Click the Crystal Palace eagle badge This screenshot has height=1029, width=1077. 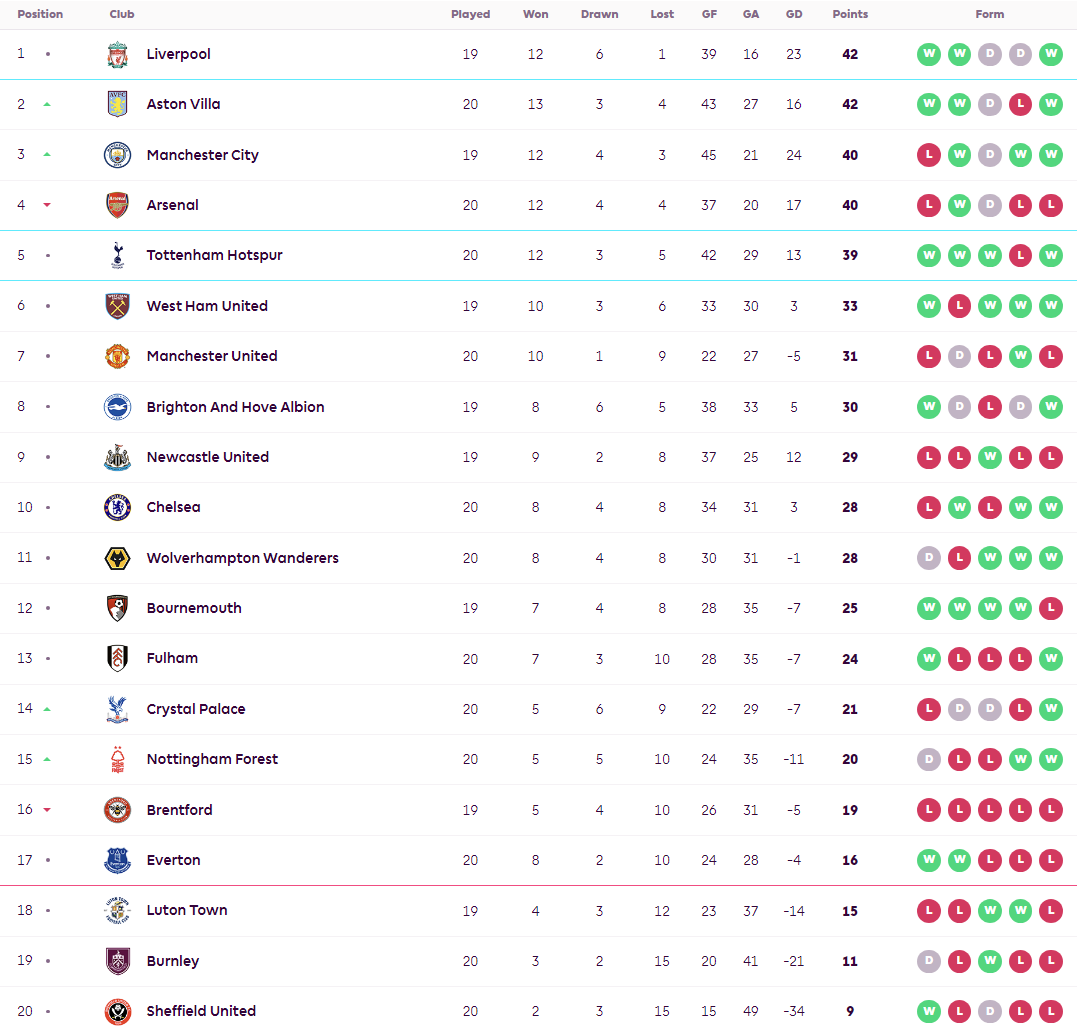(x=117, y=709)
